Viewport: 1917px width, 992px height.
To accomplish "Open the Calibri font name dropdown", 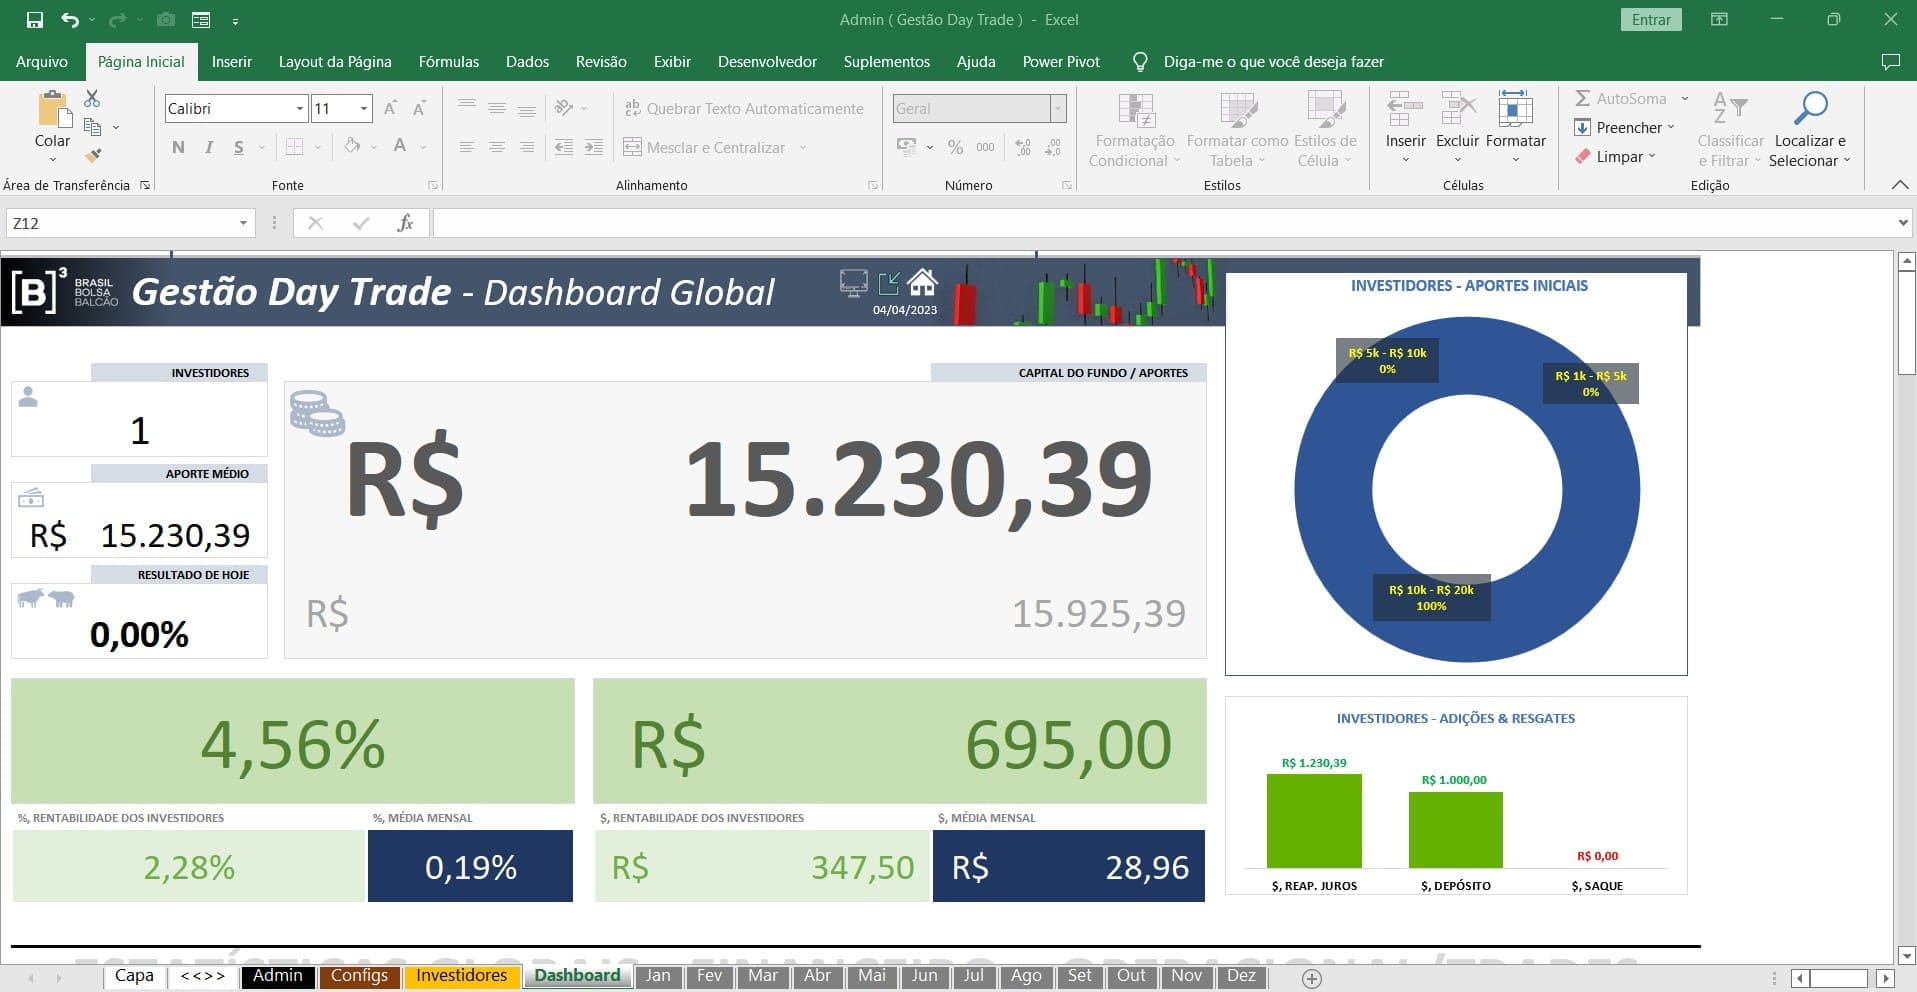I will click(299, 108).
